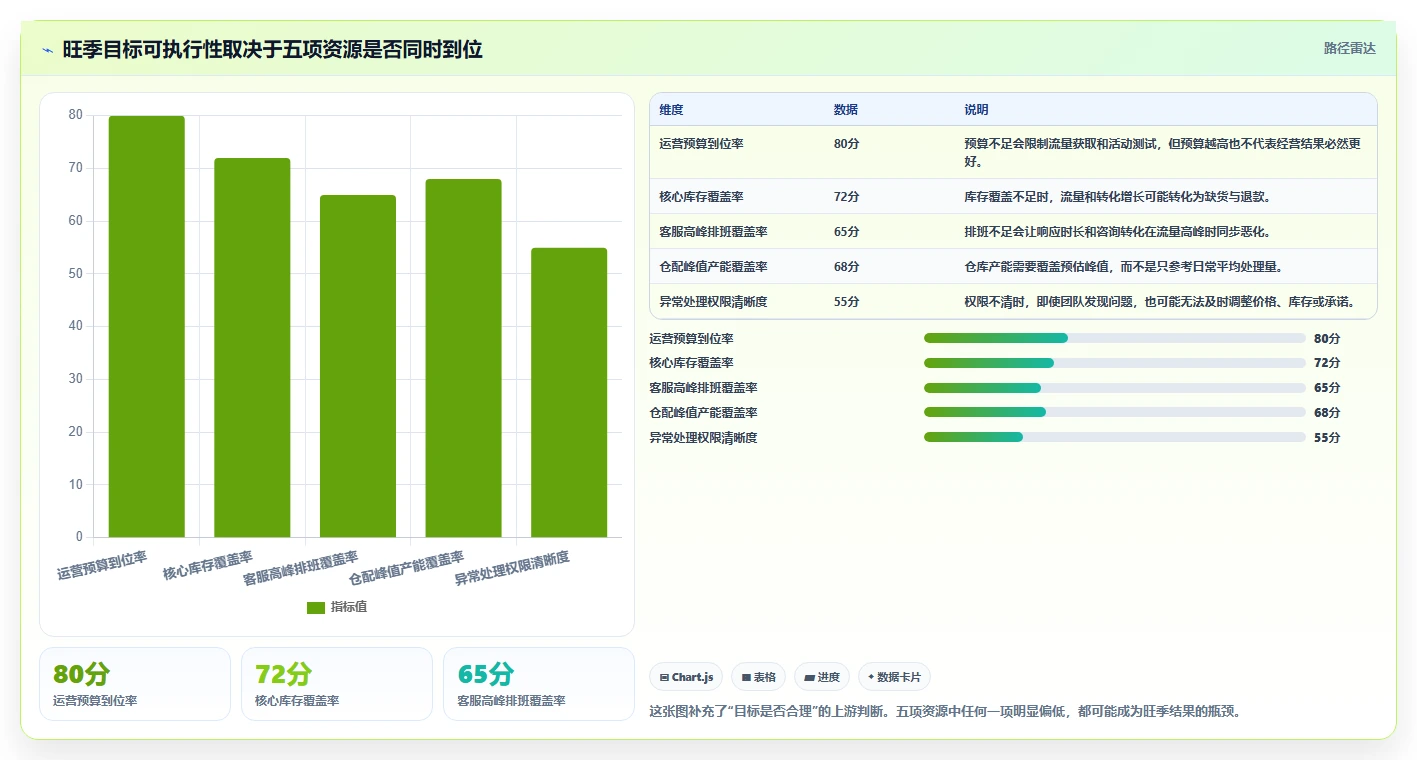Viewport: 1417px width, 760px height.
Task: Click the 仓配峰值产能覆盖率 bar in the chart
Action: click(x=463, y=358)
